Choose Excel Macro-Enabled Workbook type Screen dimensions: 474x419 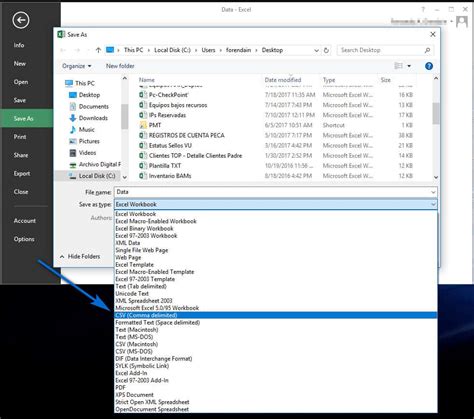click(275, 221)
